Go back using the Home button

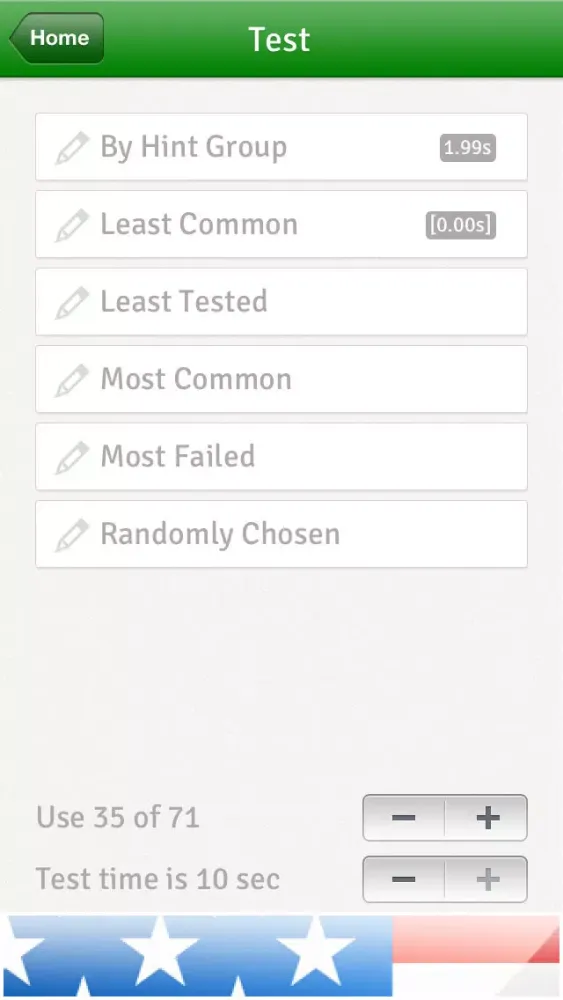pos(57,38)
